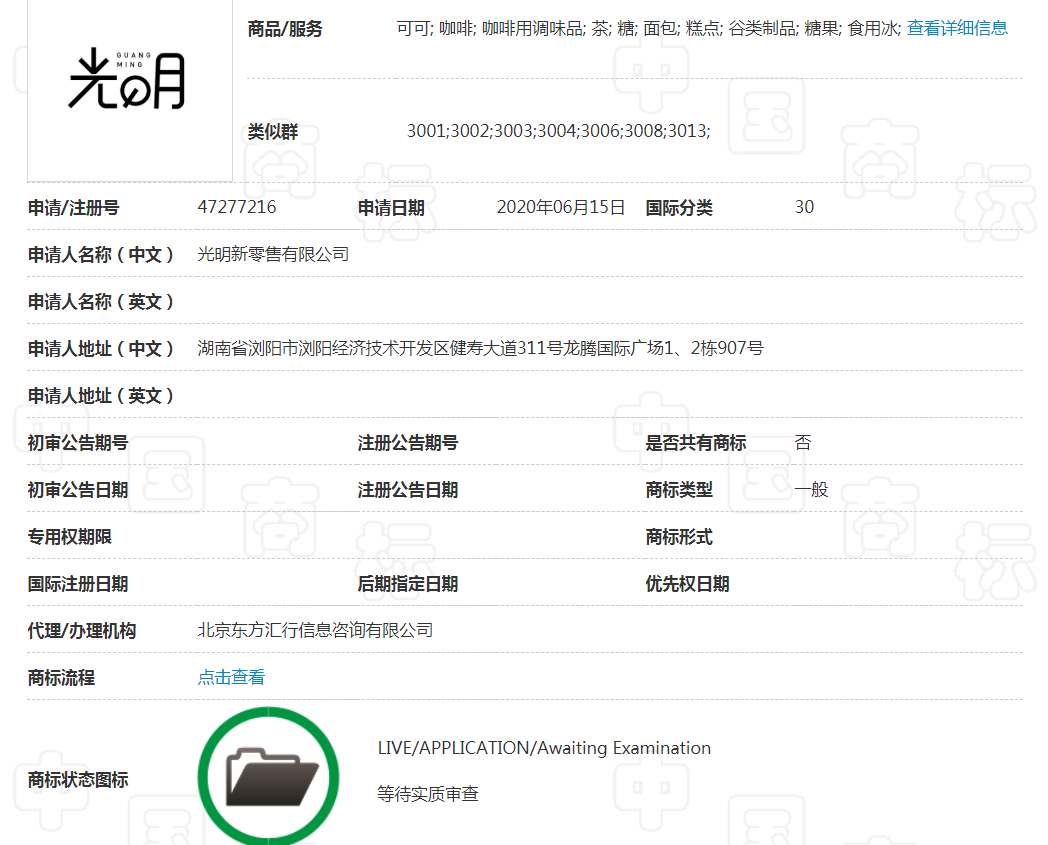Click the 商标状态图标 label
1048x845 pixels.
(x=78, y=780)
